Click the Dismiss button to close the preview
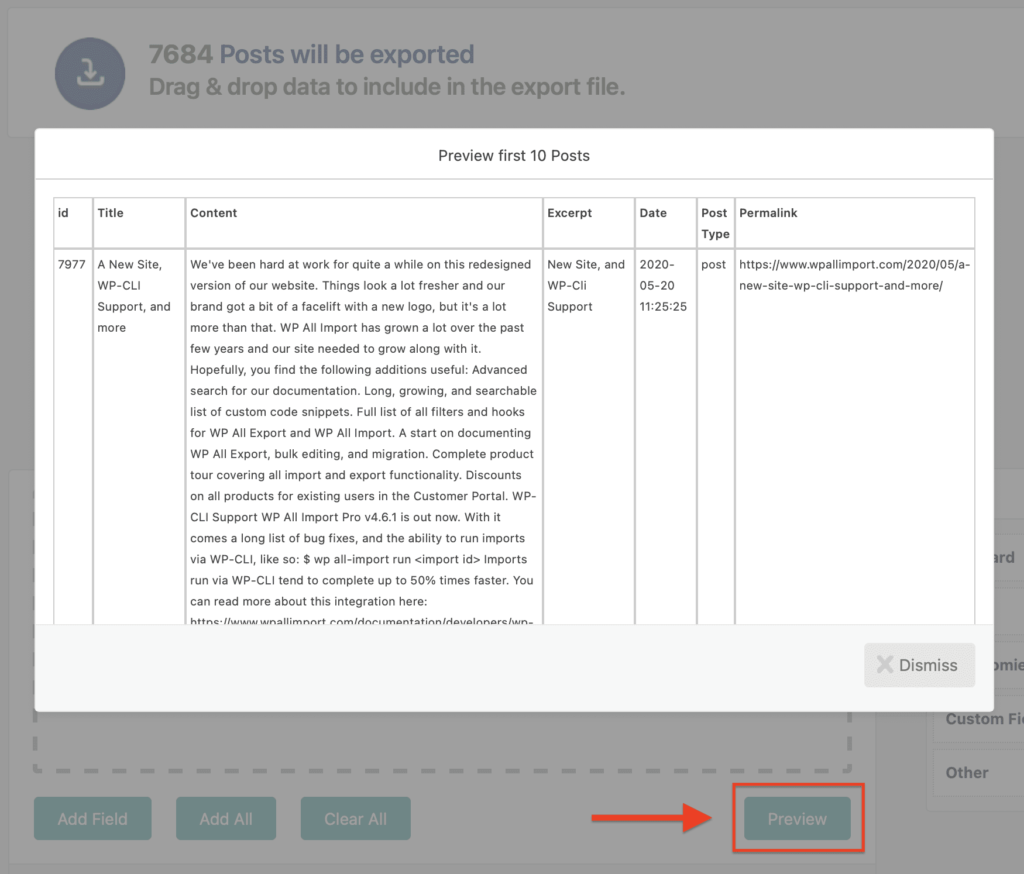 [919, 665]
